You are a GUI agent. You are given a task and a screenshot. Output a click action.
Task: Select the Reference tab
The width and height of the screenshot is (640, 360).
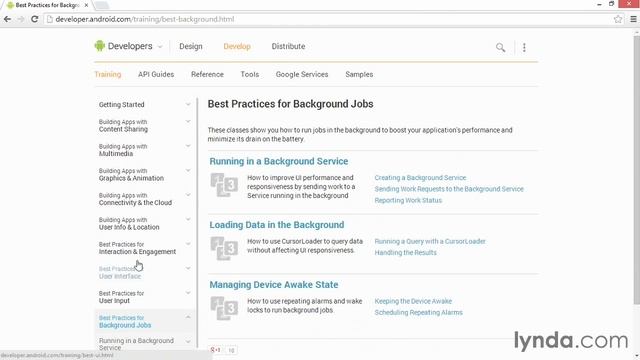[207, 74]
